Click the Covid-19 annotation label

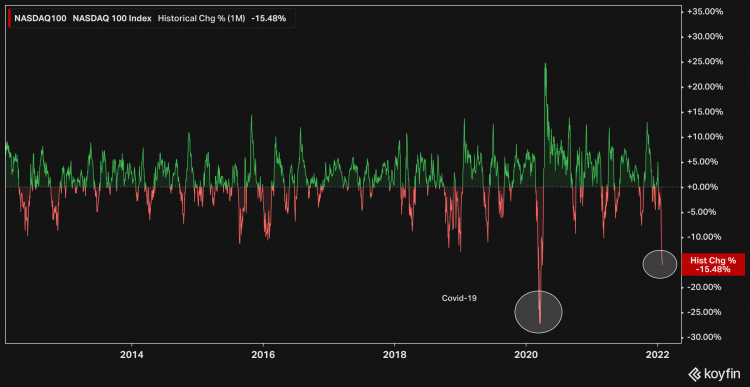[x=459, y=298]
